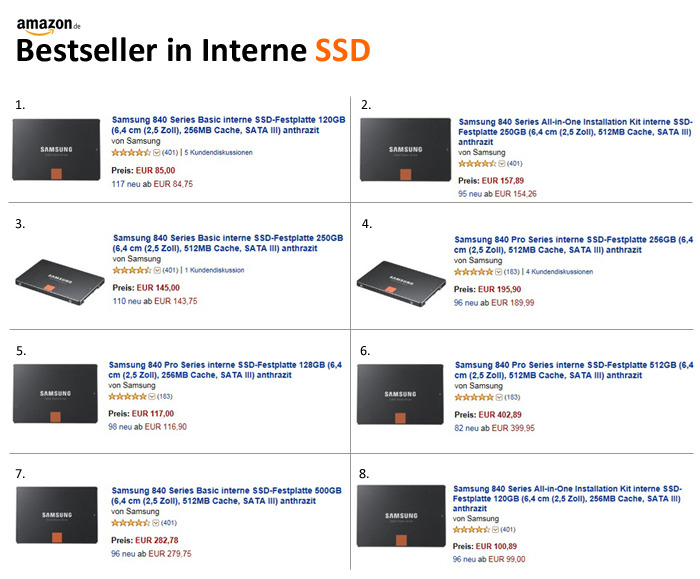Open Samsung 840 Basic 500GB product title

[226, 496]
